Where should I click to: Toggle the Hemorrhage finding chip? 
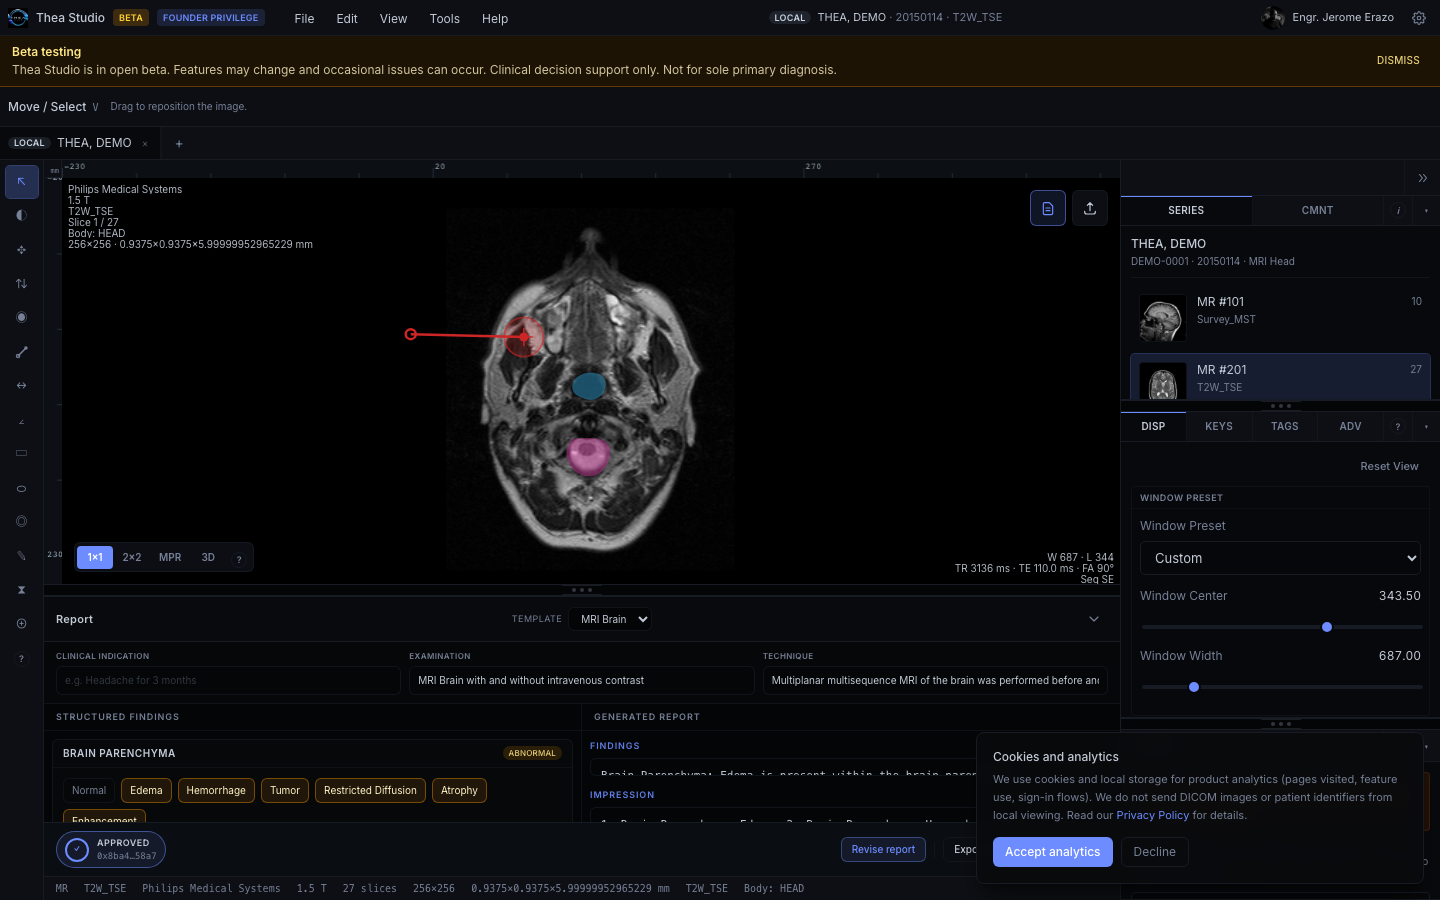tap(216, 790)
